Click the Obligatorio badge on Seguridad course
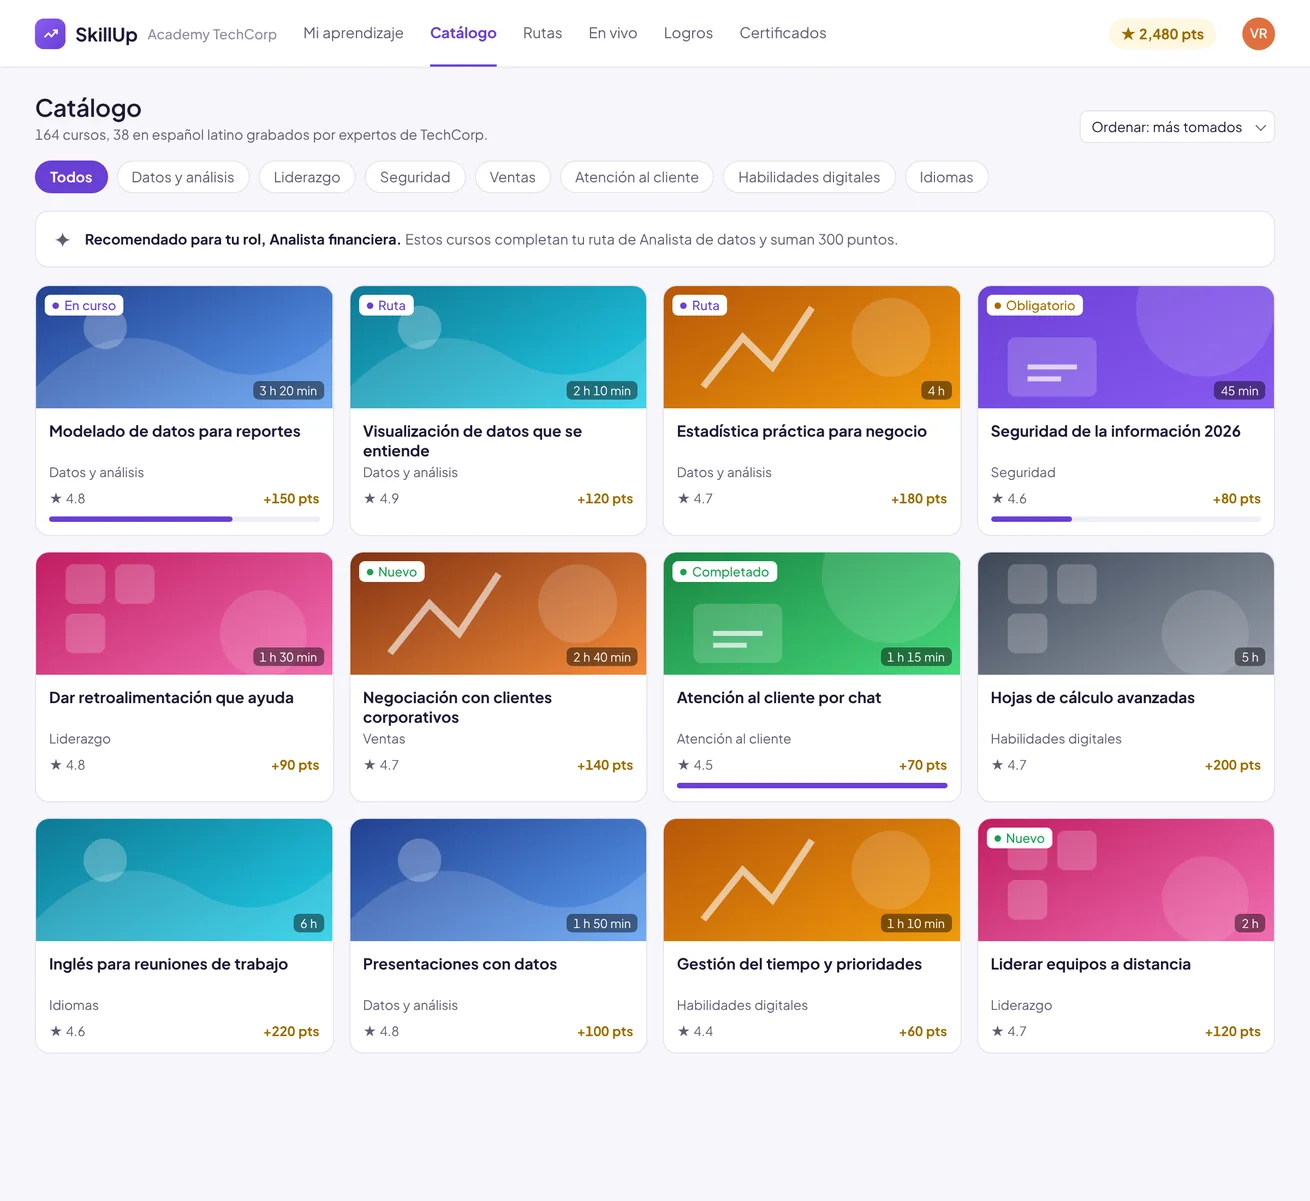The image size is (1310, 1201). pyautogui.click(x=1034, y=305)
